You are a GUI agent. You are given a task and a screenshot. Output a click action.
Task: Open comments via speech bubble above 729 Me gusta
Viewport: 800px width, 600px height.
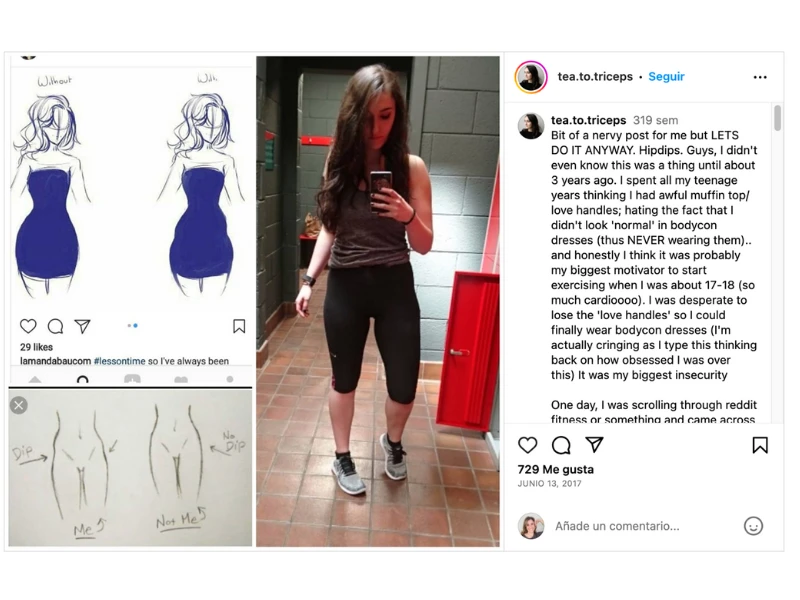(561, 445)
